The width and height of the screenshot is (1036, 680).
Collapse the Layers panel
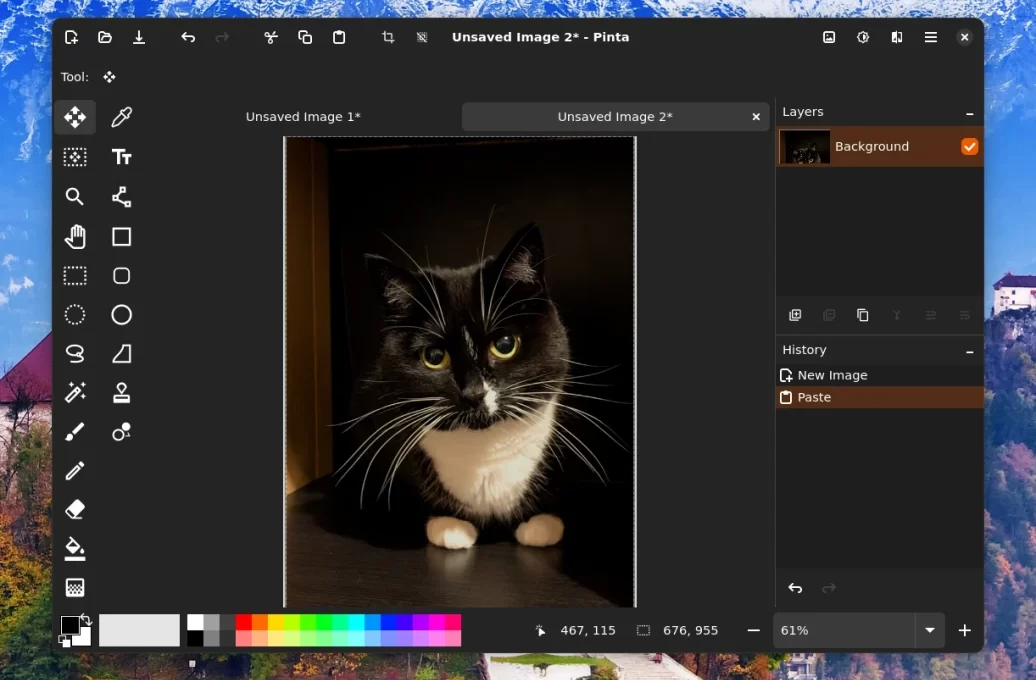point(969,113)
